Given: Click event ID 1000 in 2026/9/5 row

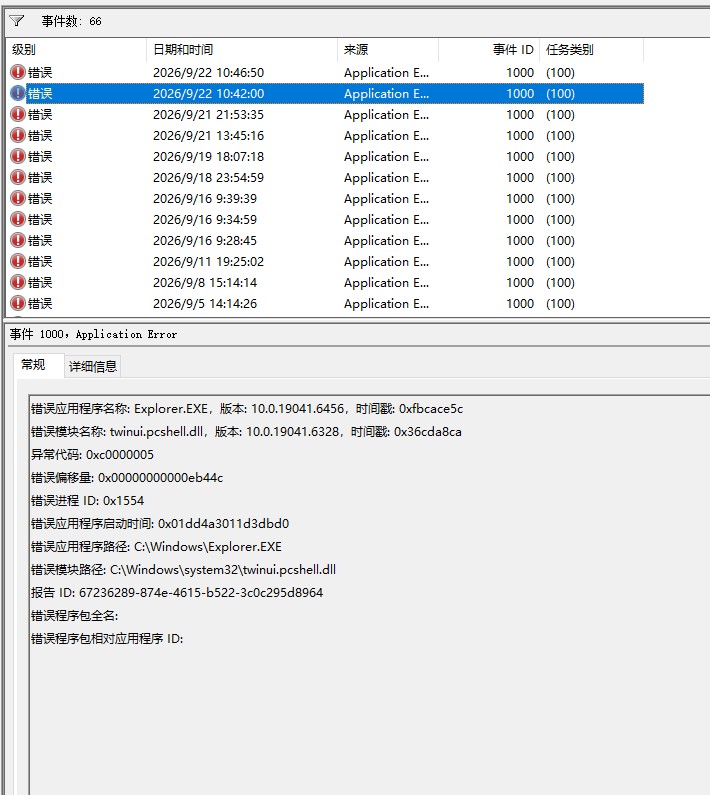Looking at the screenshot, I should pos(520,304).
